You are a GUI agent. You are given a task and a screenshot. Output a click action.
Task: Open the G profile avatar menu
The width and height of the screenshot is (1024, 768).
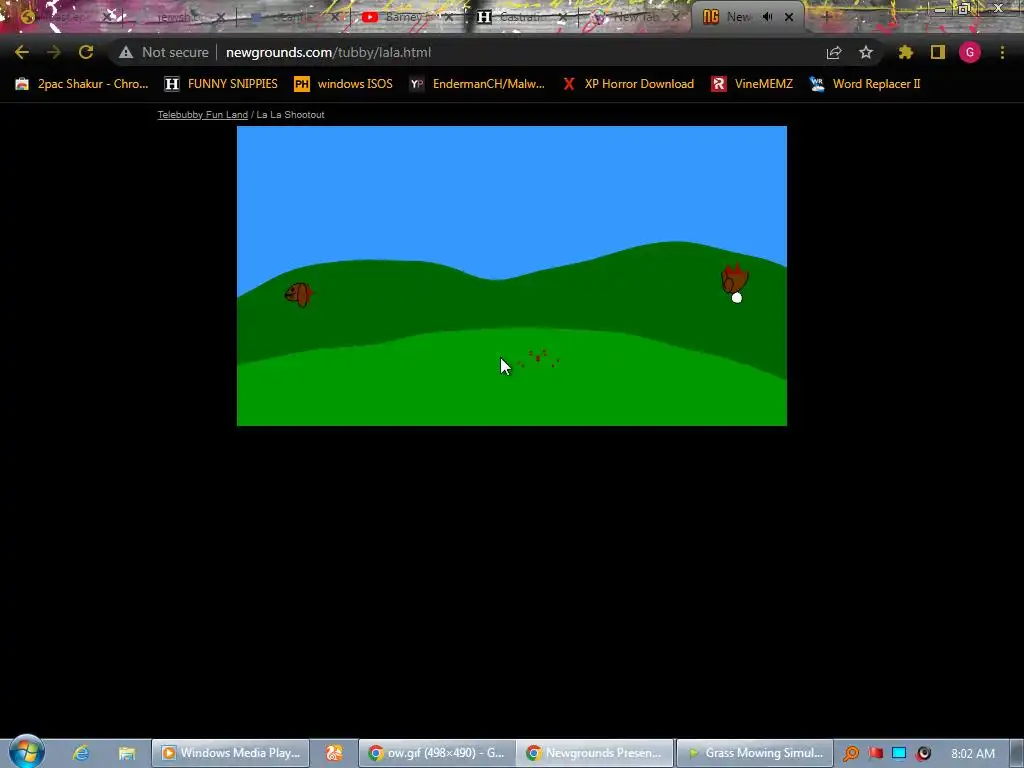pos(970,52)
